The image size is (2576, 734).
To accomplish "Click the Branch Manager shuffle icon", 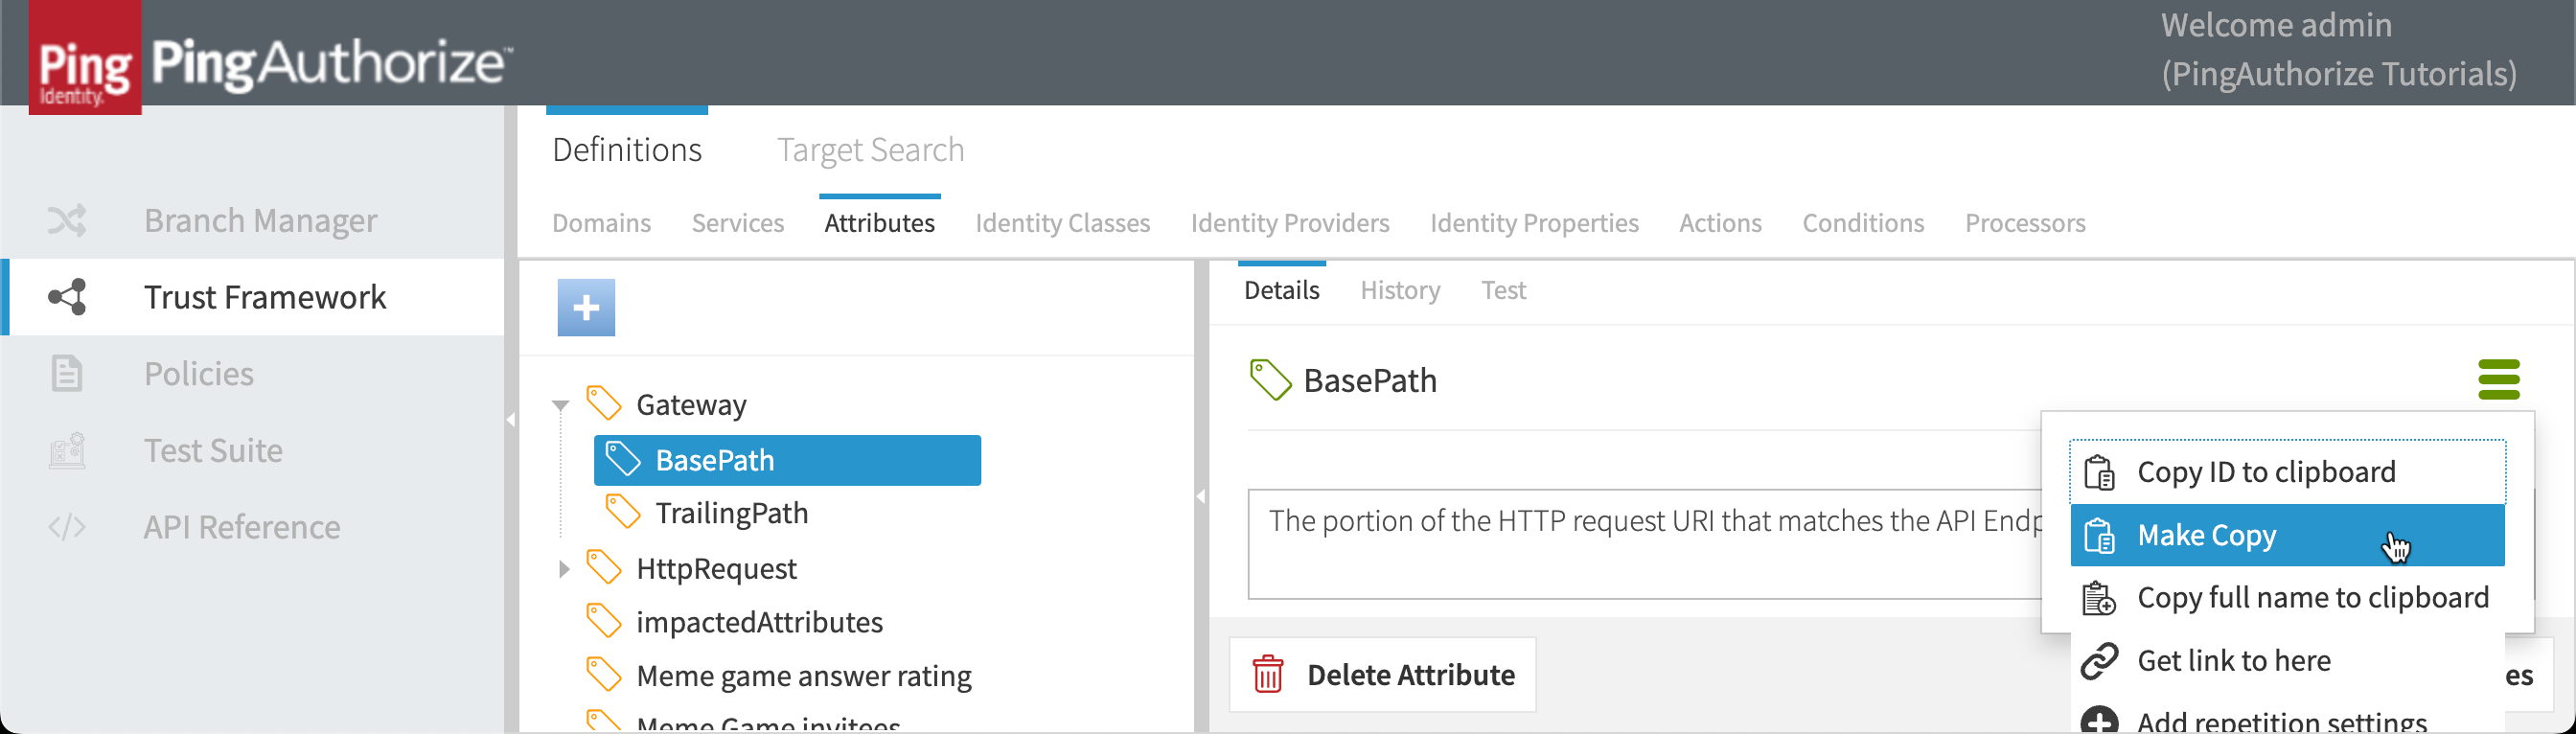I will tap(67, 220).
